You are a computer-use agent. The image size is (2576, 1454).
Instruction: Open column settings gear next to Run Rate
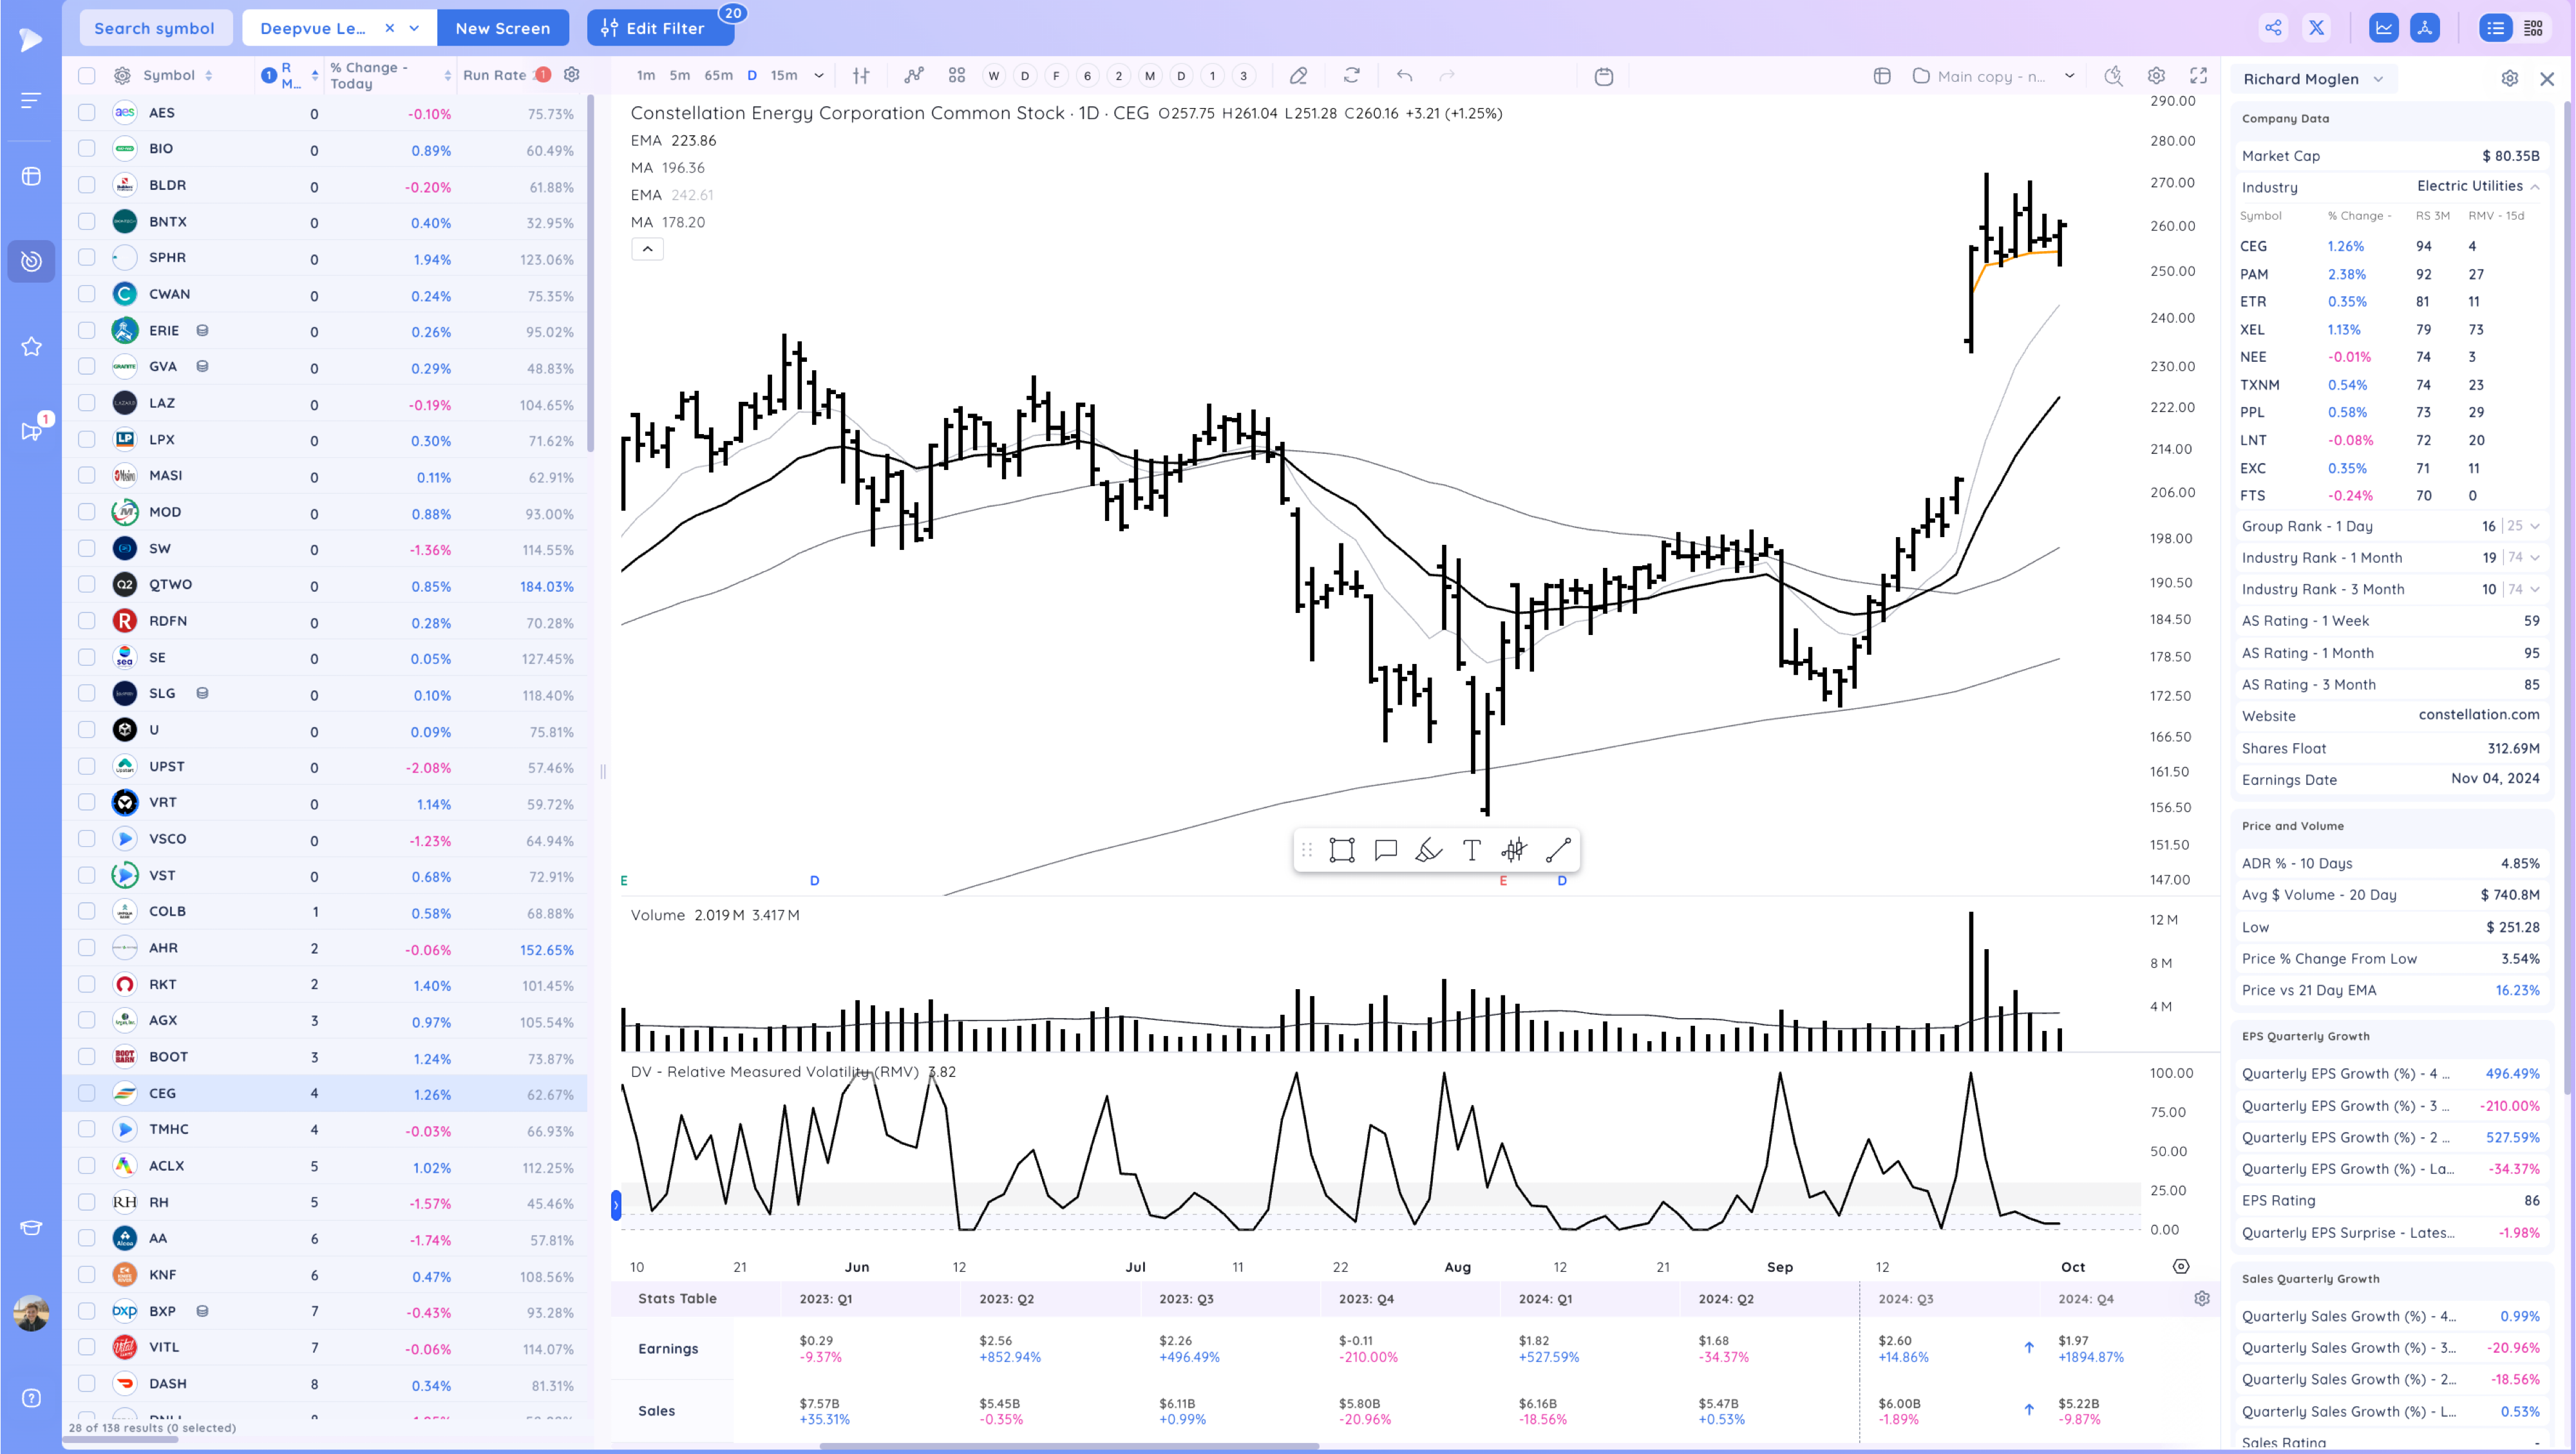pyautogui.click(x=572, y=74)
